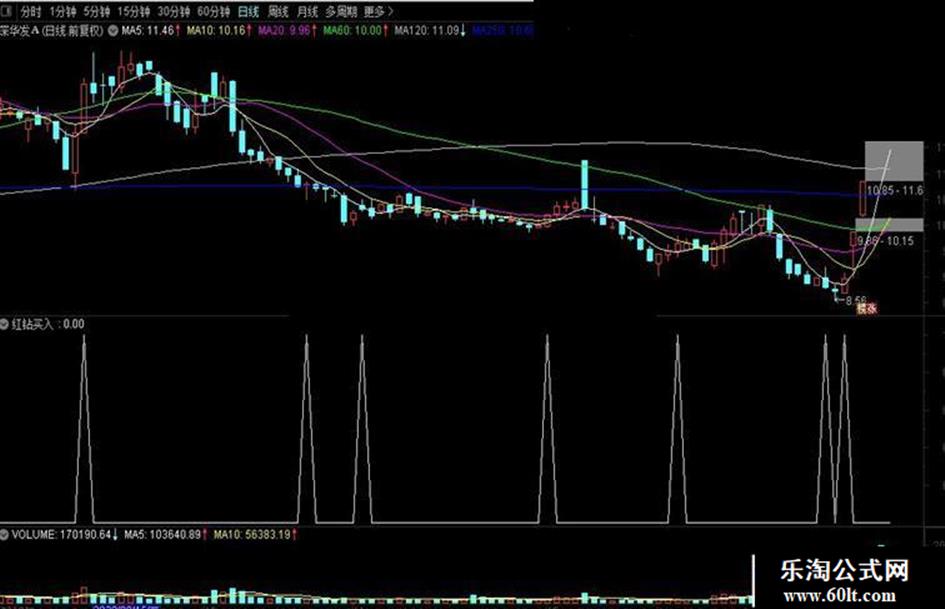Click the tall cyan candle mid-chart

click(585, 184)
